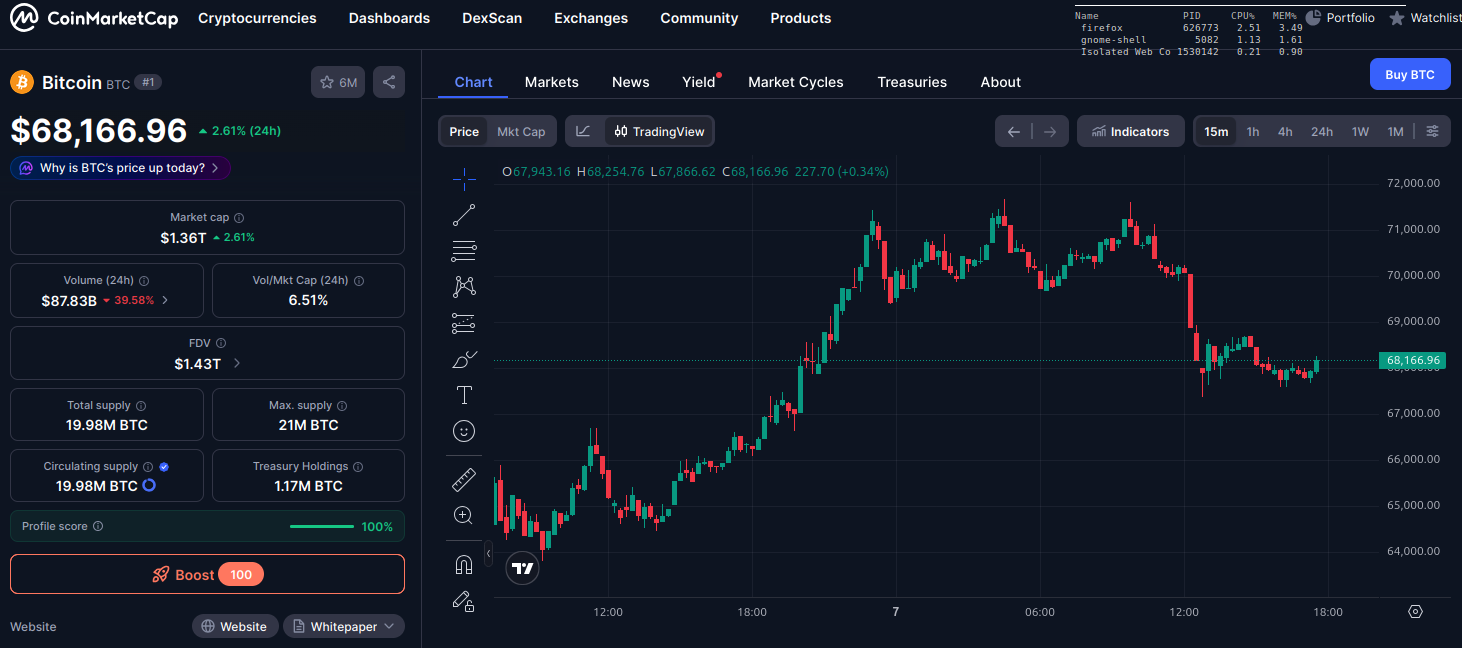Click the ruler measure tool
The width and height of the screenshot is (1462, 648).
(464, 480)
